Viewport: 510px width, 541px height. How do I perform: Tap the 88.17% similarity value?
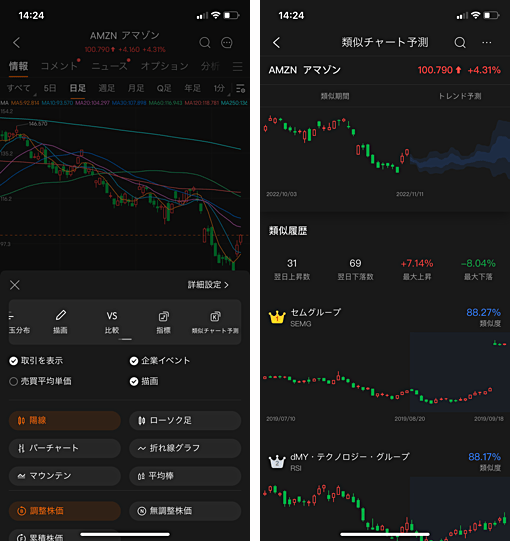(x=484, y=457)
